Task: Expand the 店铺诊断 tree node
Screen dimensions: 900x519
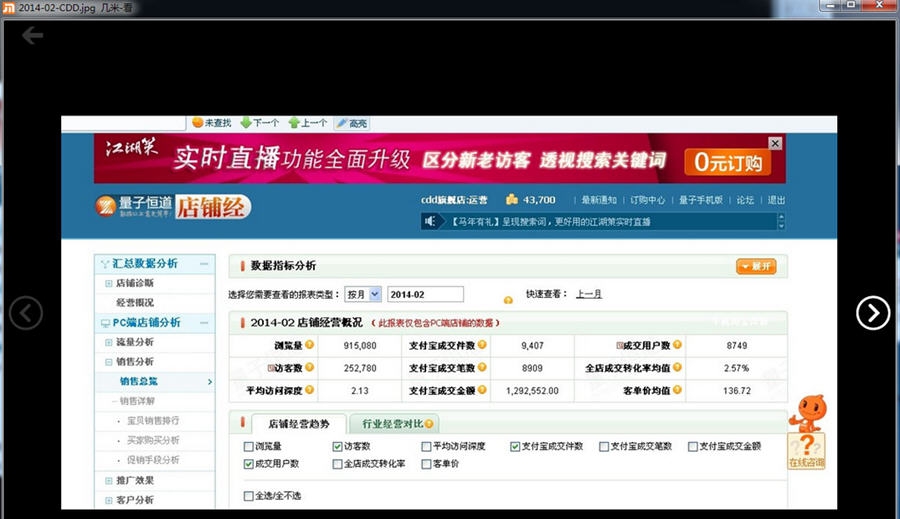Action: pos(108,283)
